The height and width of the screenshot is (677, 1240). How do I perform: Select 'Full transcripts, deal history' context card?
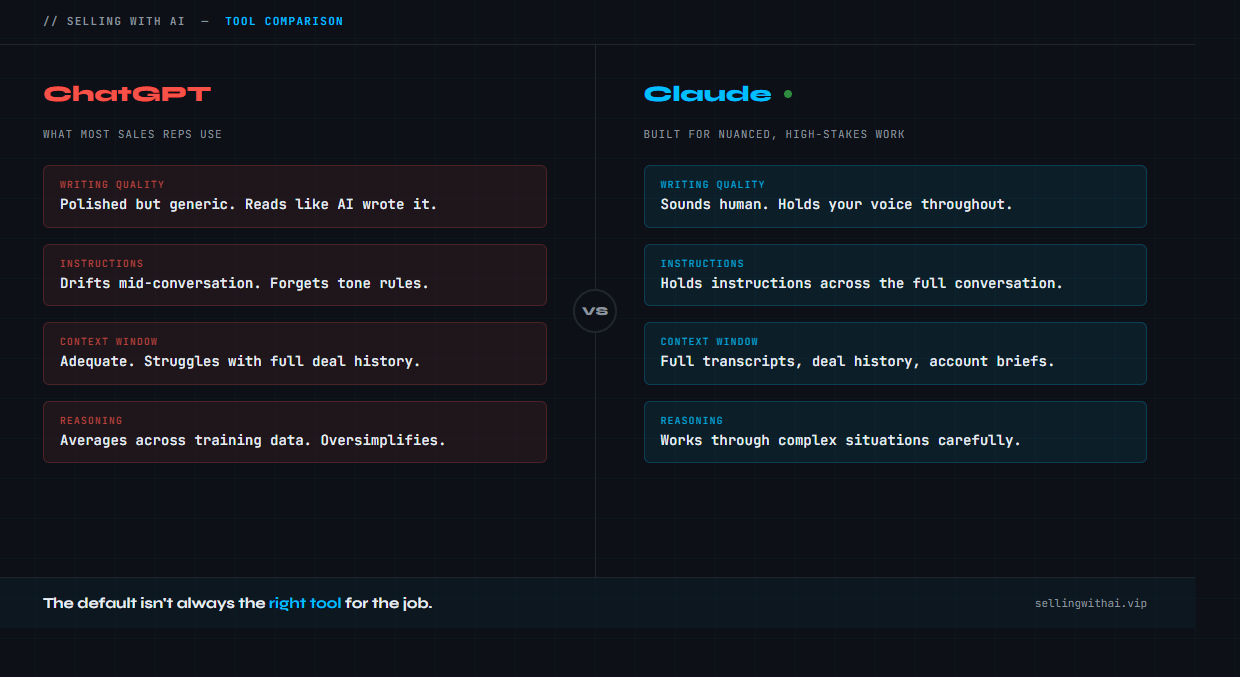[x=895, y=353]
